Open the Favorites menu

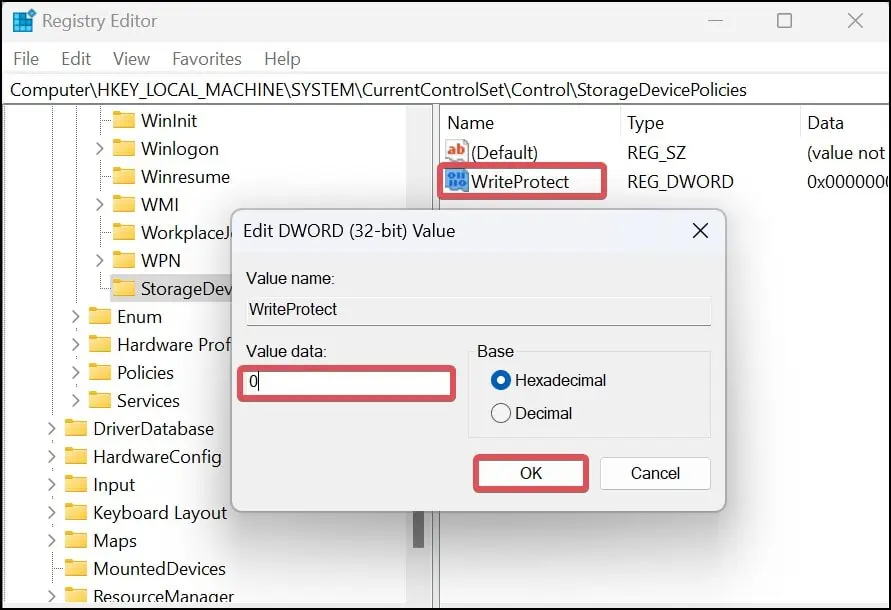coord(206,59)
